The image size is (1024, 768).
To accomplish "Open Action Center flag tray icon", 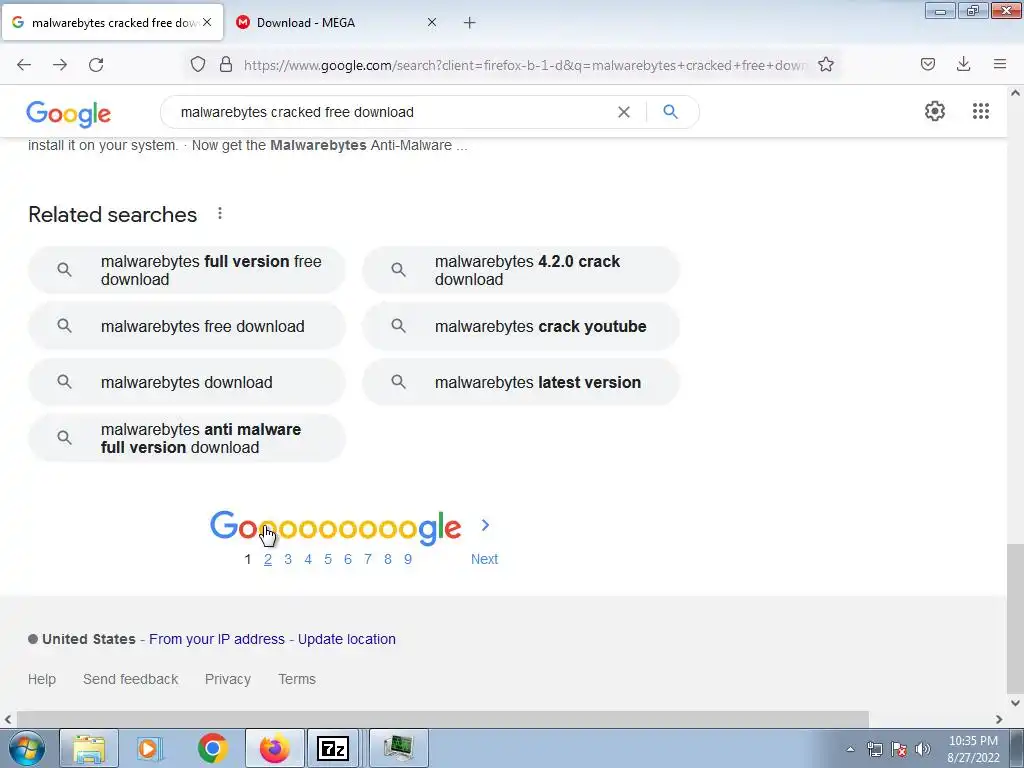I will 899,749.
